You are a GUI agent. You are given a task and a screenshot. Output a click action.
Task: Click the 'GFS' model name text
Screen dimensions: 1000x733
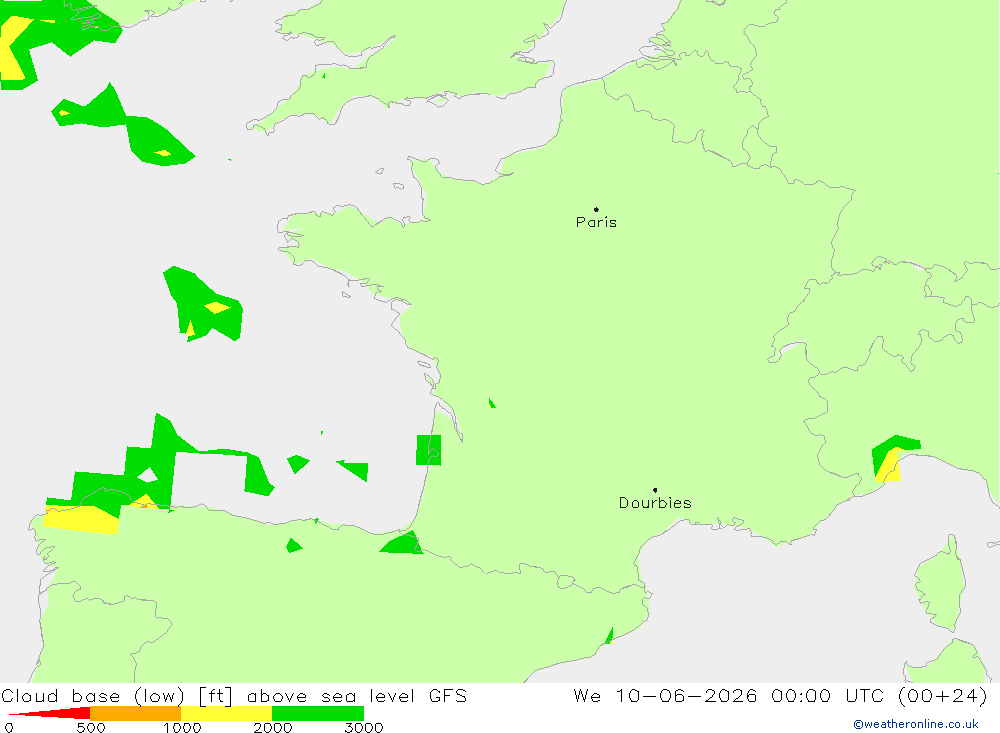(448, 695)
